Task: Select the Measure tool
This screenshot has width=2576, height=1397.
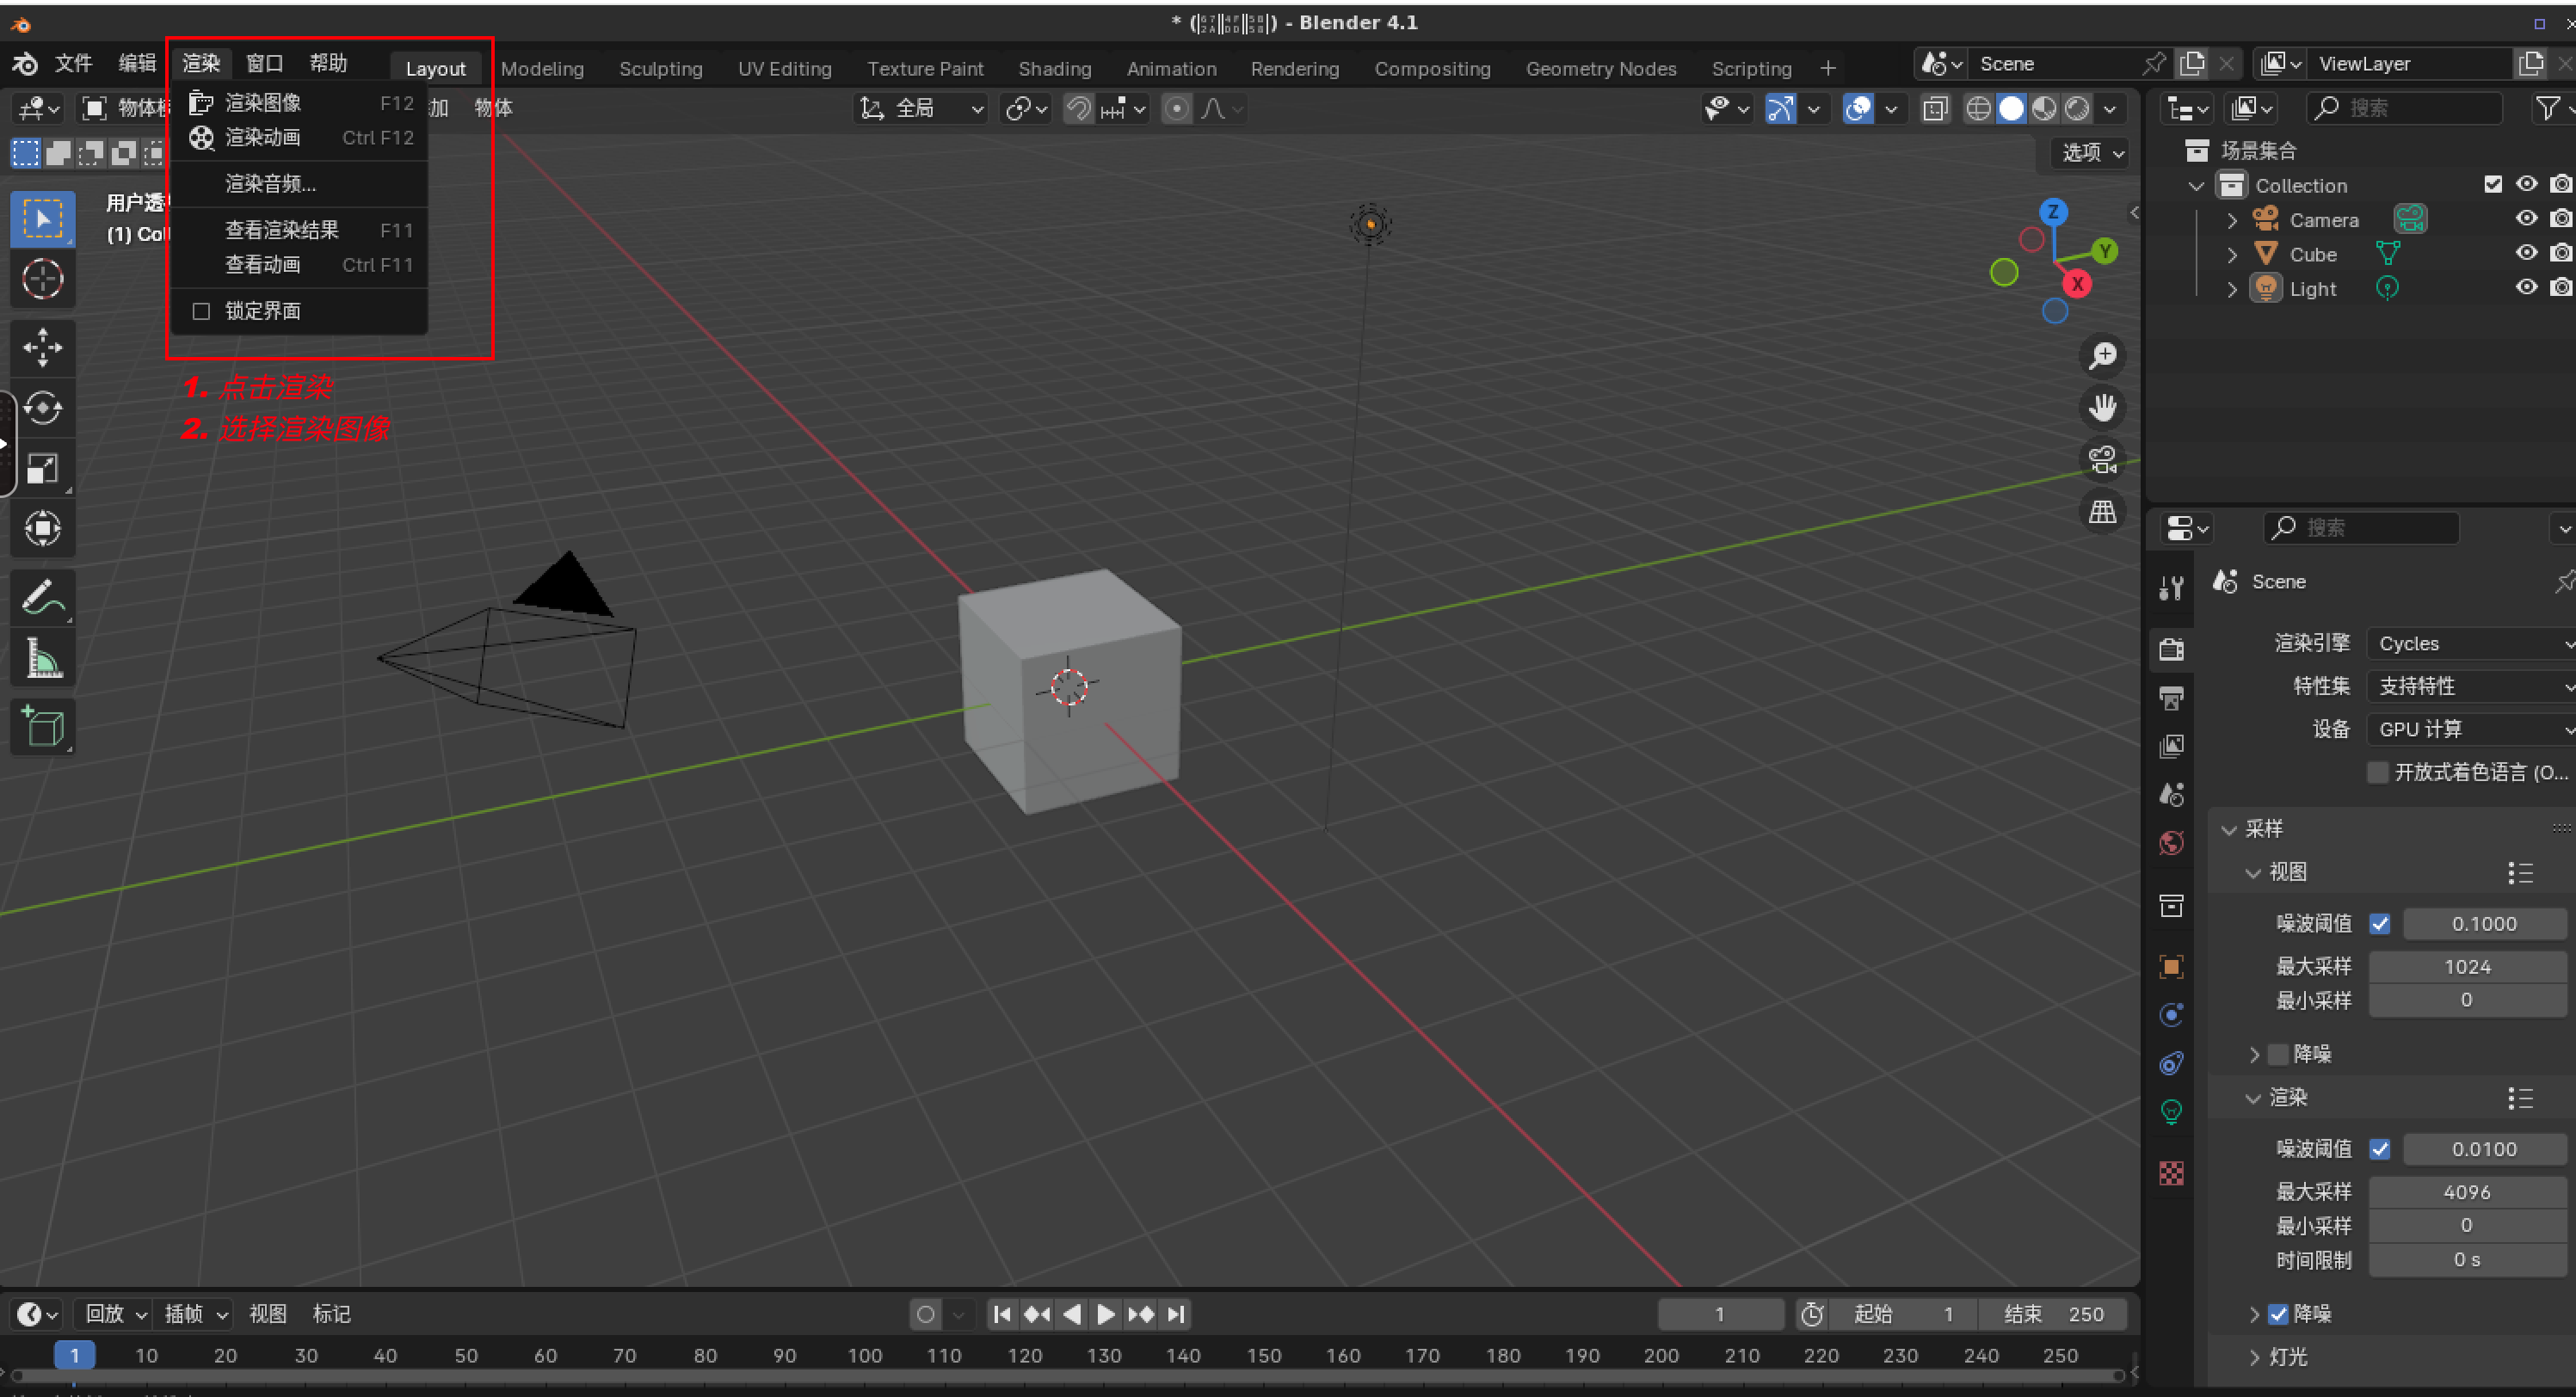Action: [42, 658]
